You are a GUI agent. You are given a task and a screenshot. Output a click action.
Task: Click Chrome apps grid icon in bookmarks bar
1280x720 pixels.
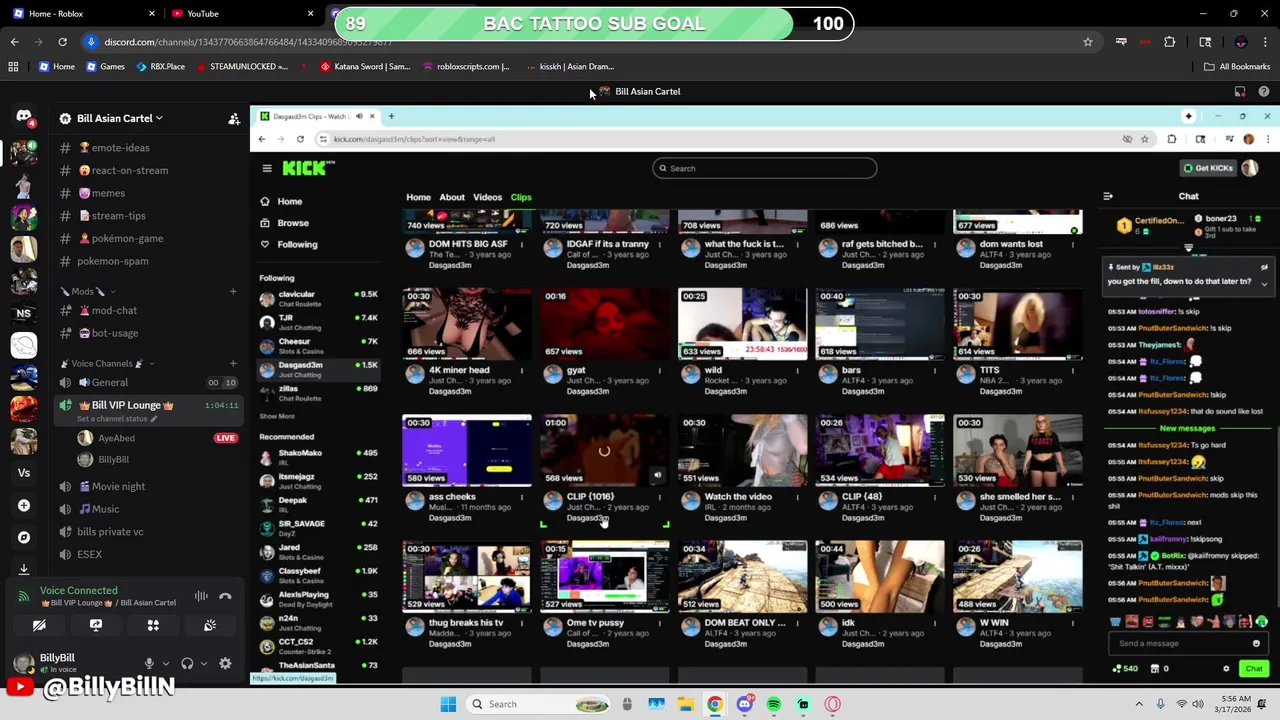(14, 66)
